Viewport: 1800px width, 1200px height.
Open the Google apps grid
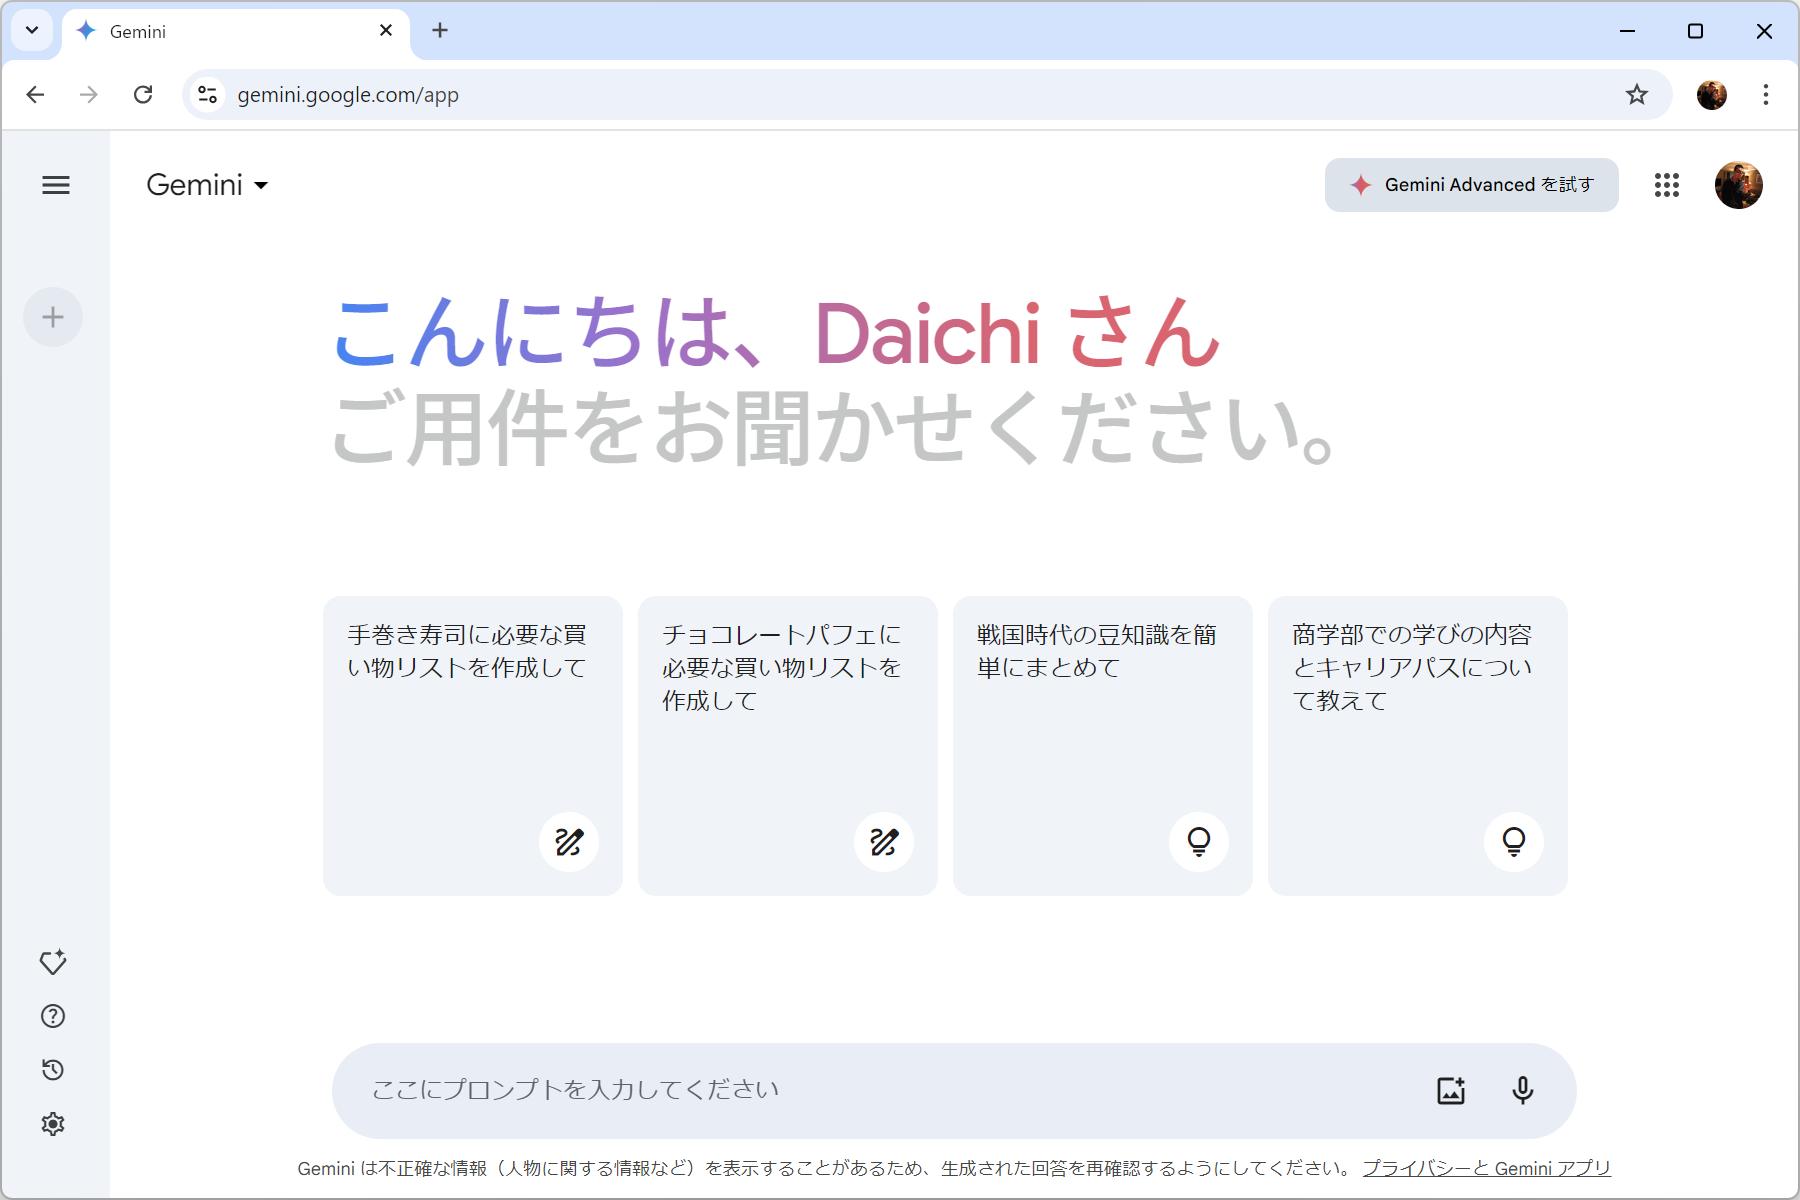pos(1667,185)
